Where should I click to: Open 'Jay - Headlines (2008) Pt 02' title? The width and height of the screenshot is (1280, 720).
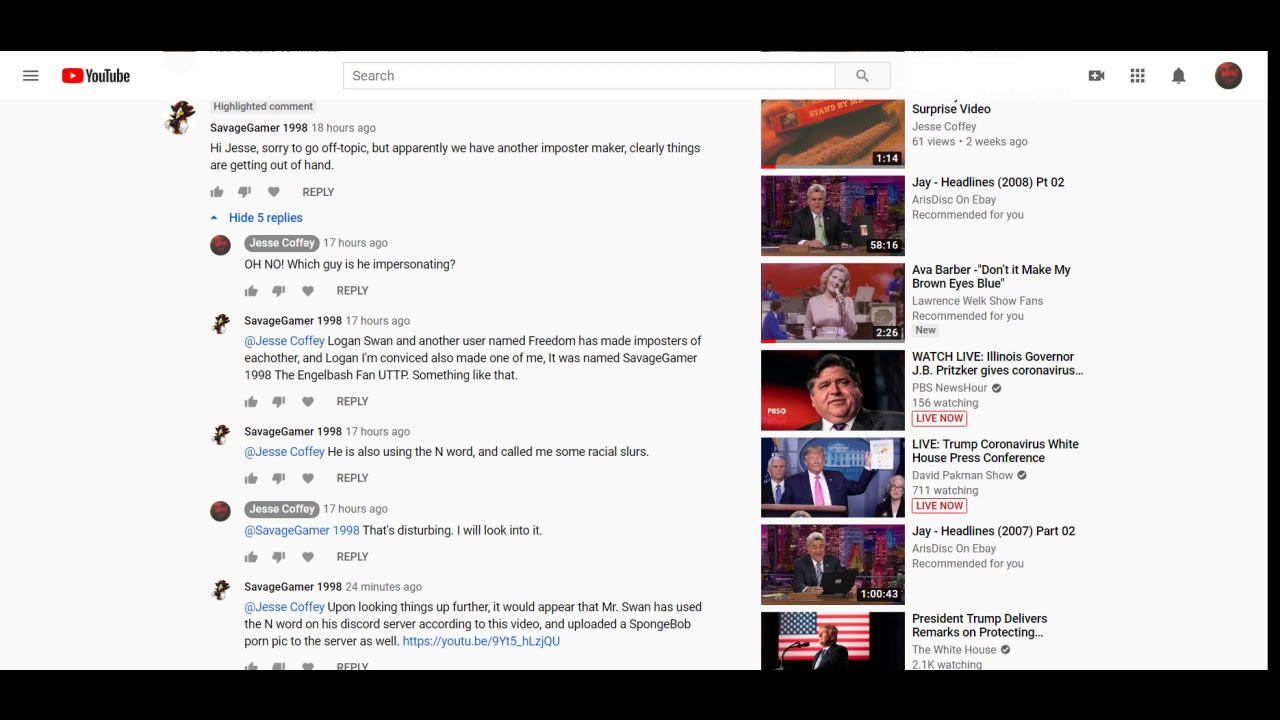(x=988, y=183)
